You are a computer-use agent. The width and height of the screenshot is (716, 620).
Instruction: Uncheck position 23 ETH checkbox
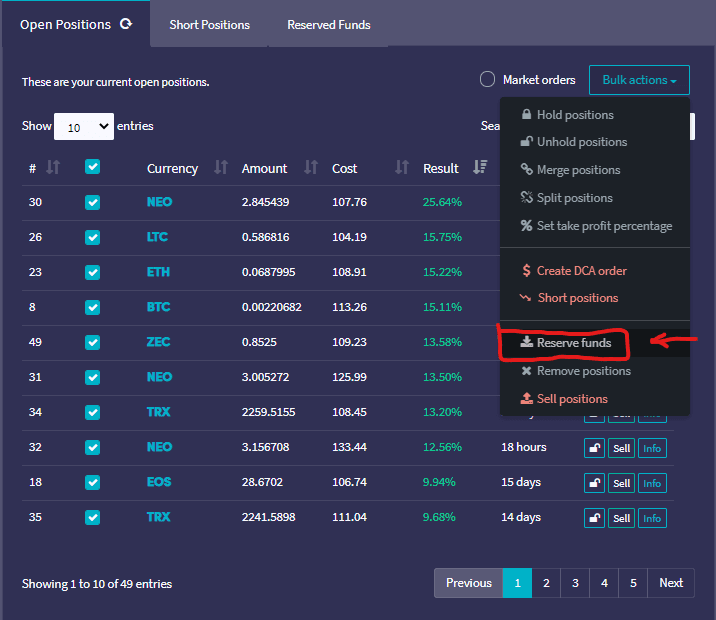coord(93,272)
